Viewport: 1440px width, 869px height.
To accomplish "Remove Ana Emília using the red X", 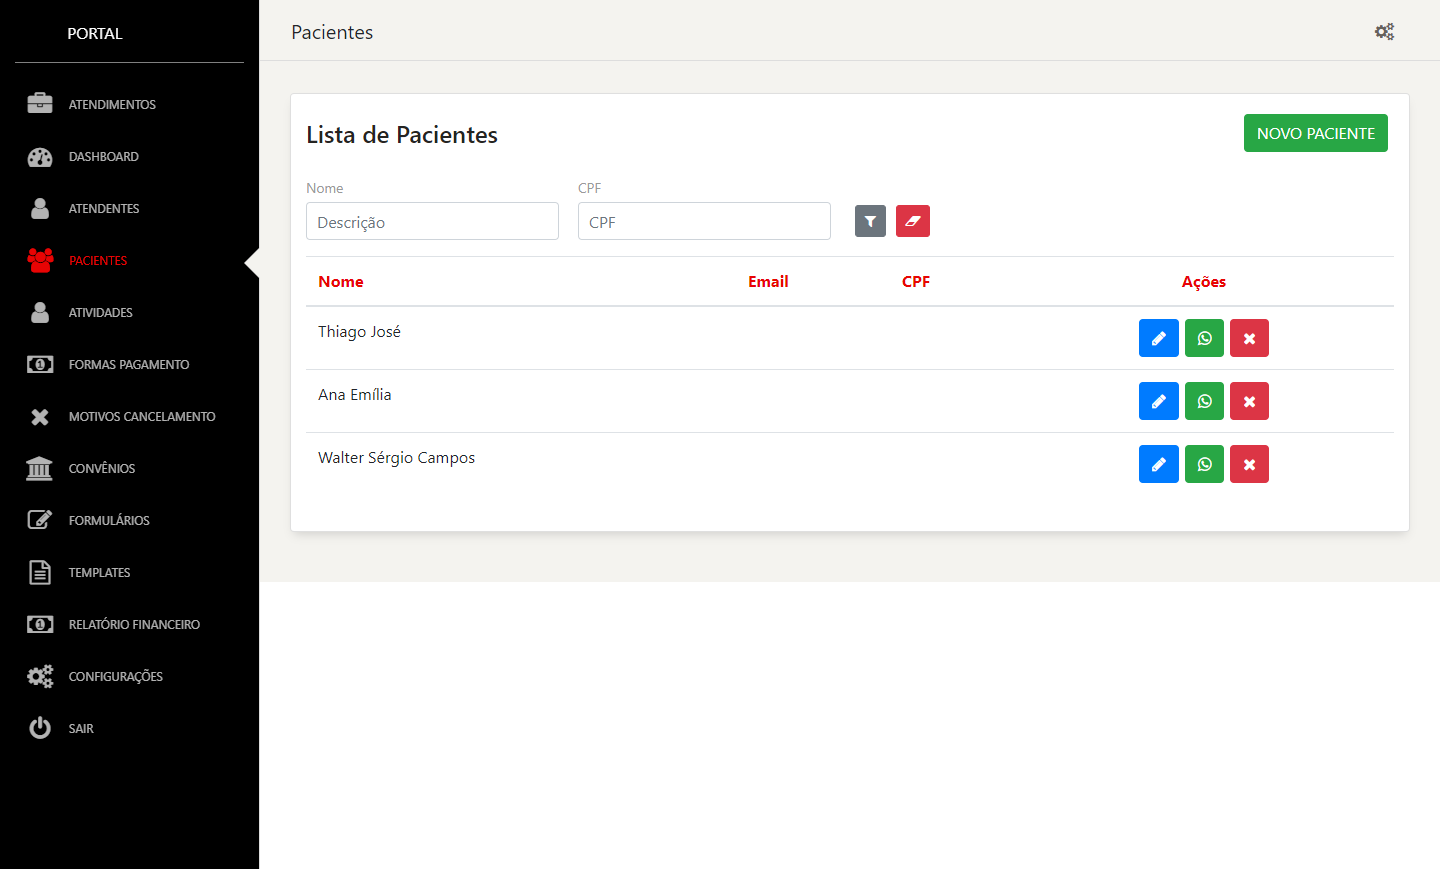I will click(1249, 401).
